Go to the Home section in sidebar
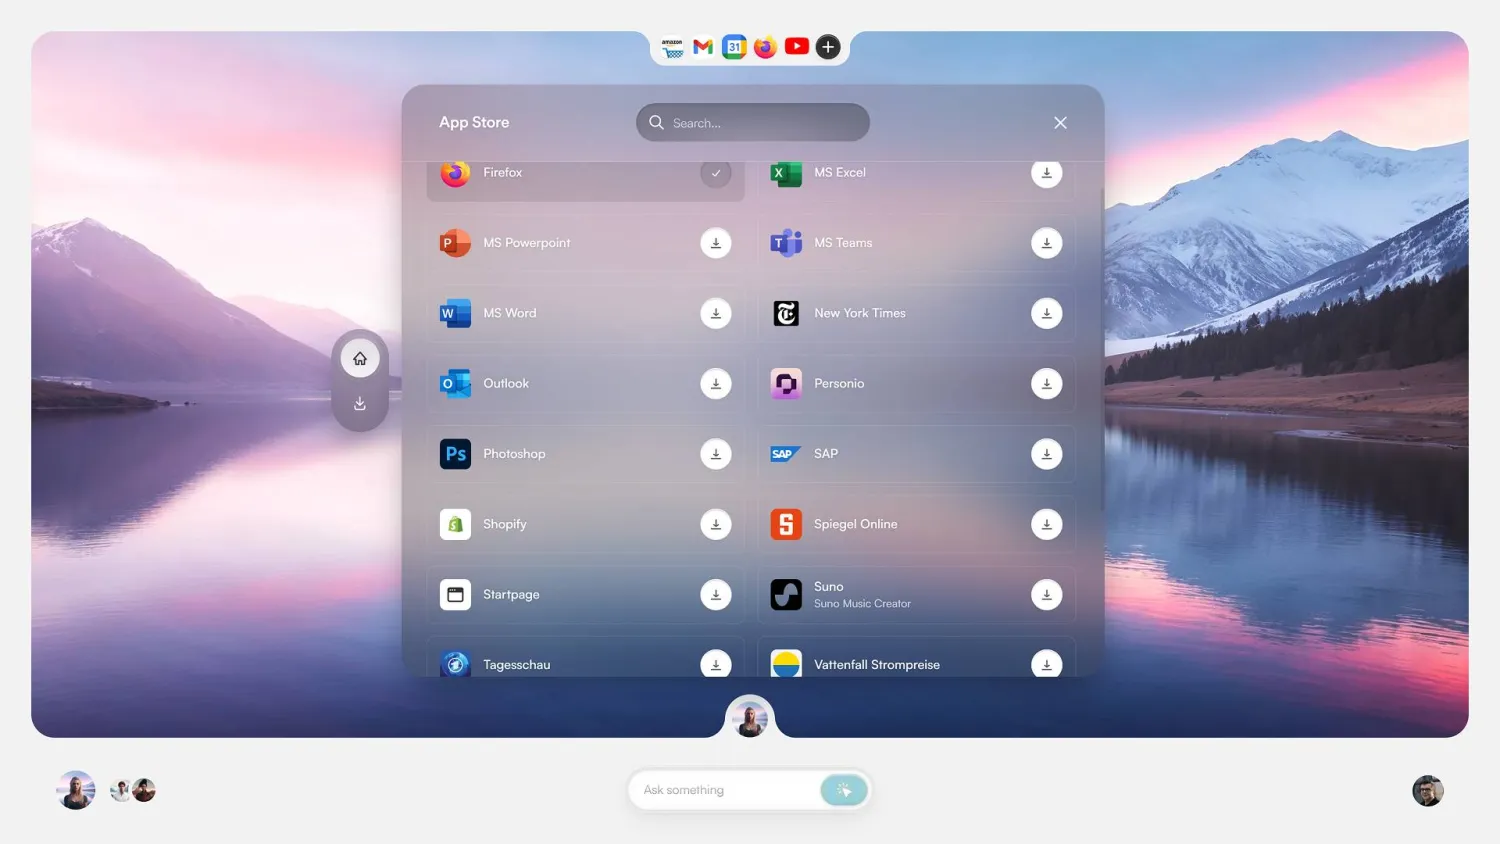The height and width of the screenshot is (844, 1500). pos(360,358)
